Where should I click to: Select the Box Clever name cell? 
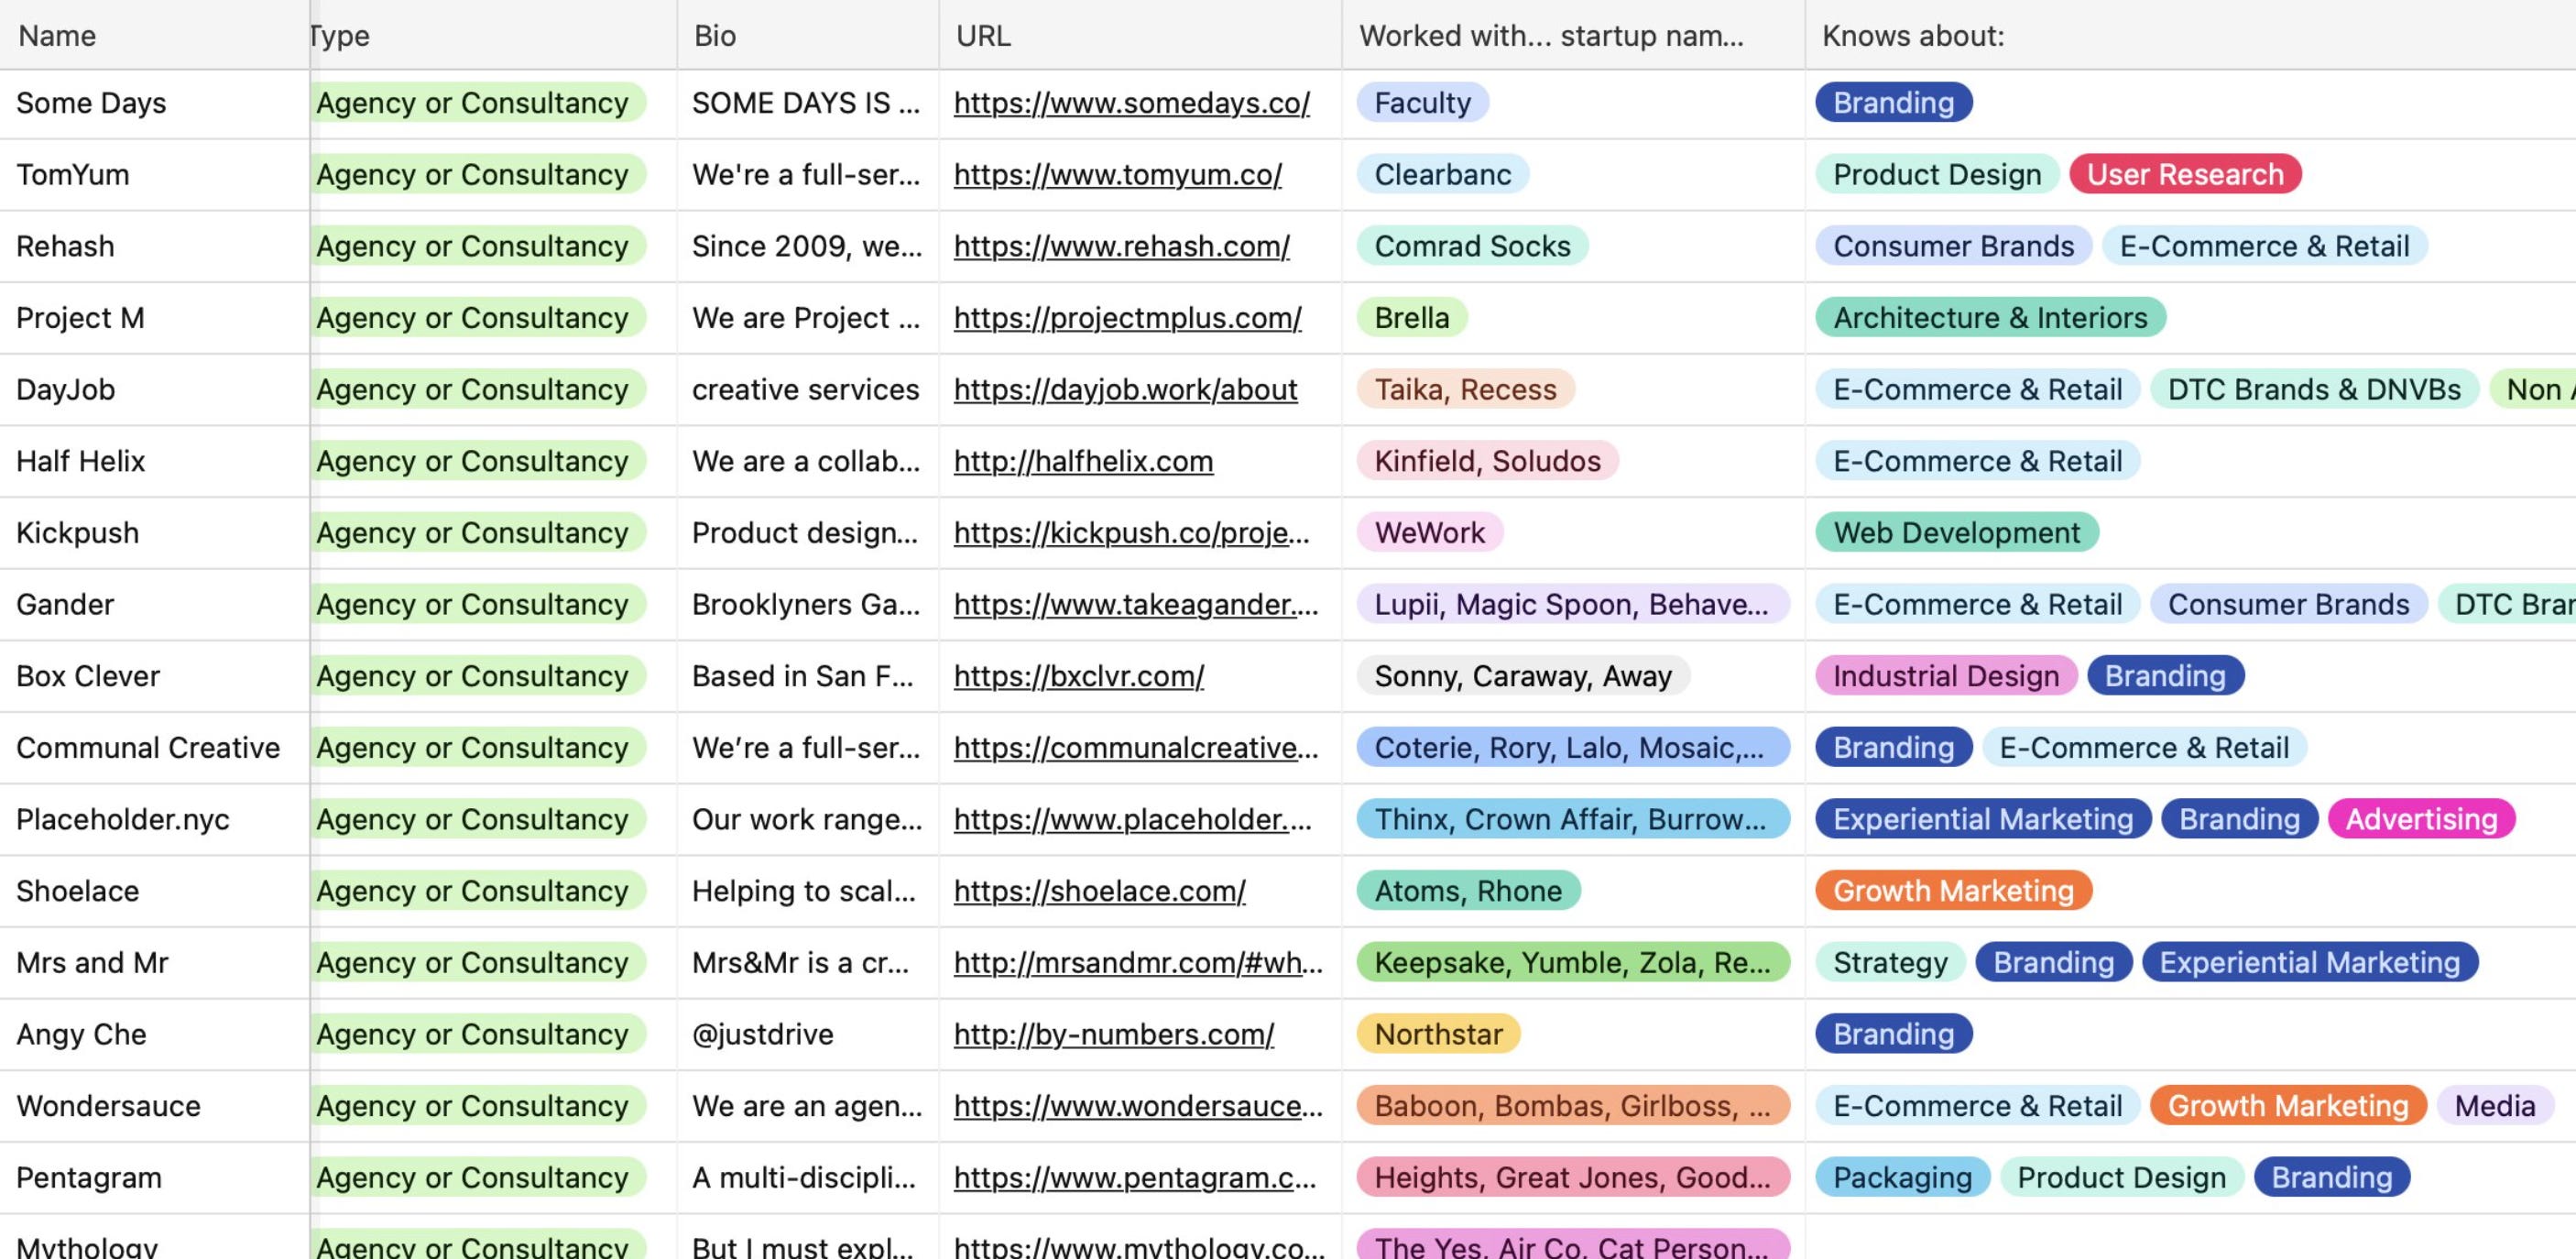pos(155,677)
